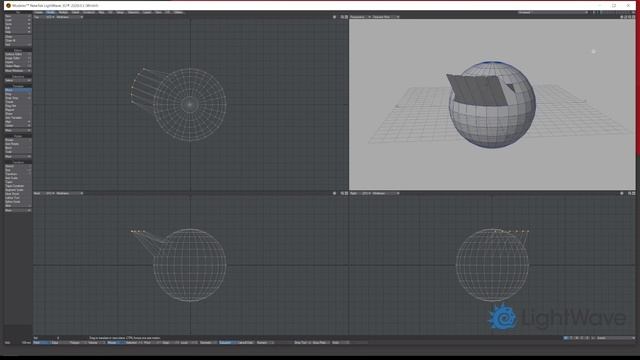Open the Help dropdown menu
This screenshot has height=360, width=640.
point(18,32)
